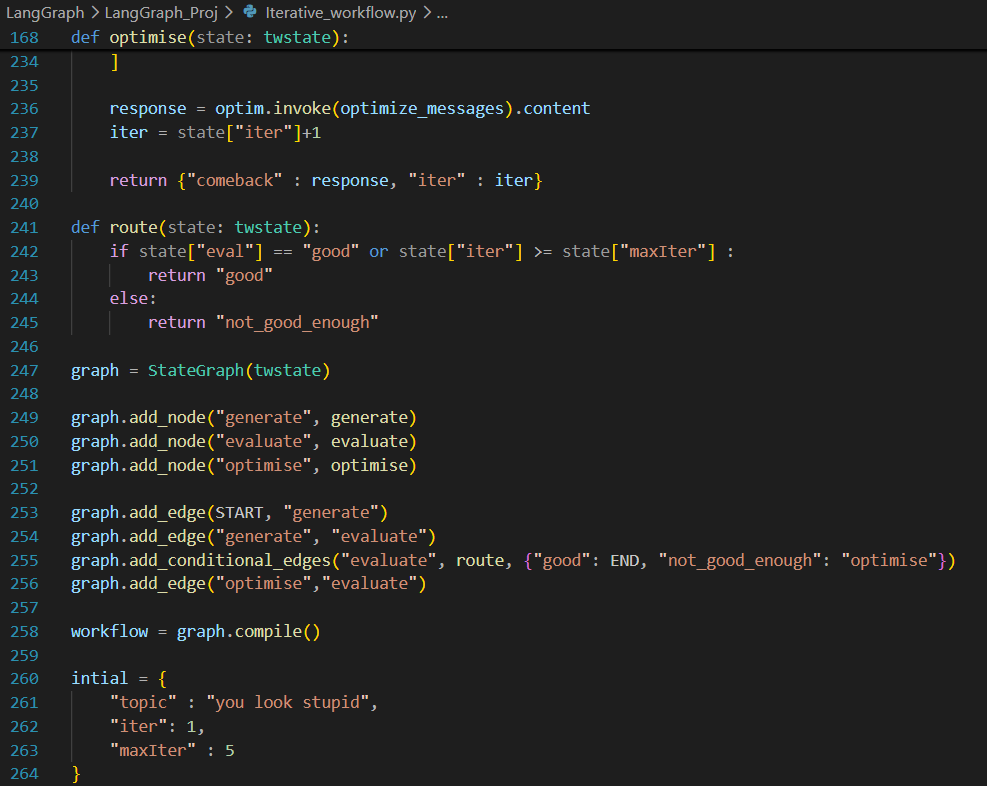Click "optimise" value in edges dict line 255

[x=889, y=561]
